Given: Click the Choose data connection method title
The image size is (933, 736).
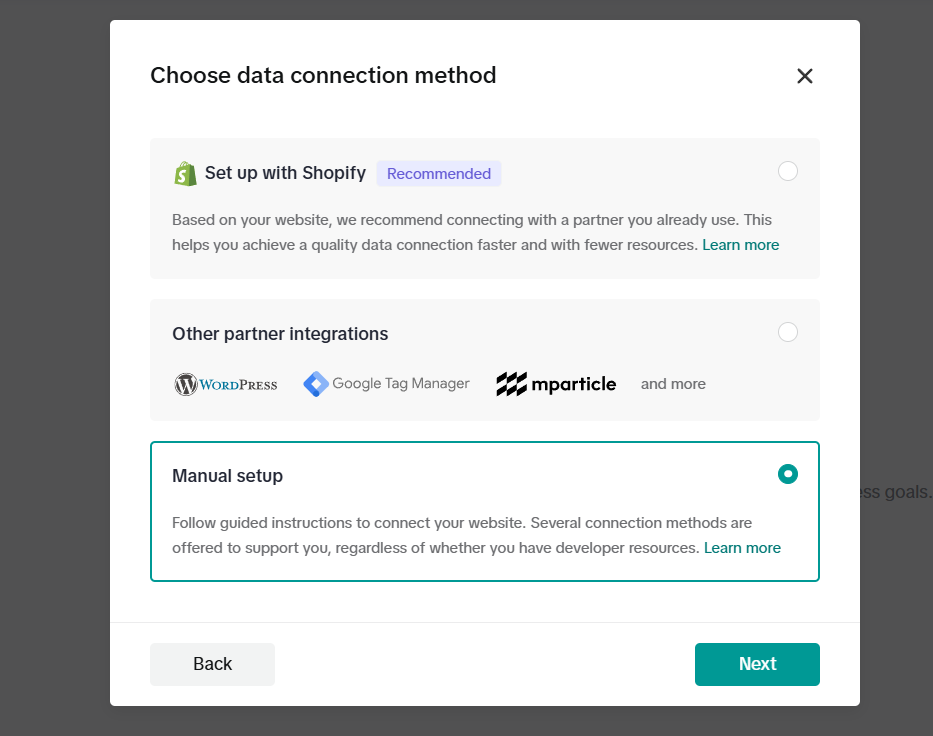Looking at the screenshot, I should tap(323, 75).
